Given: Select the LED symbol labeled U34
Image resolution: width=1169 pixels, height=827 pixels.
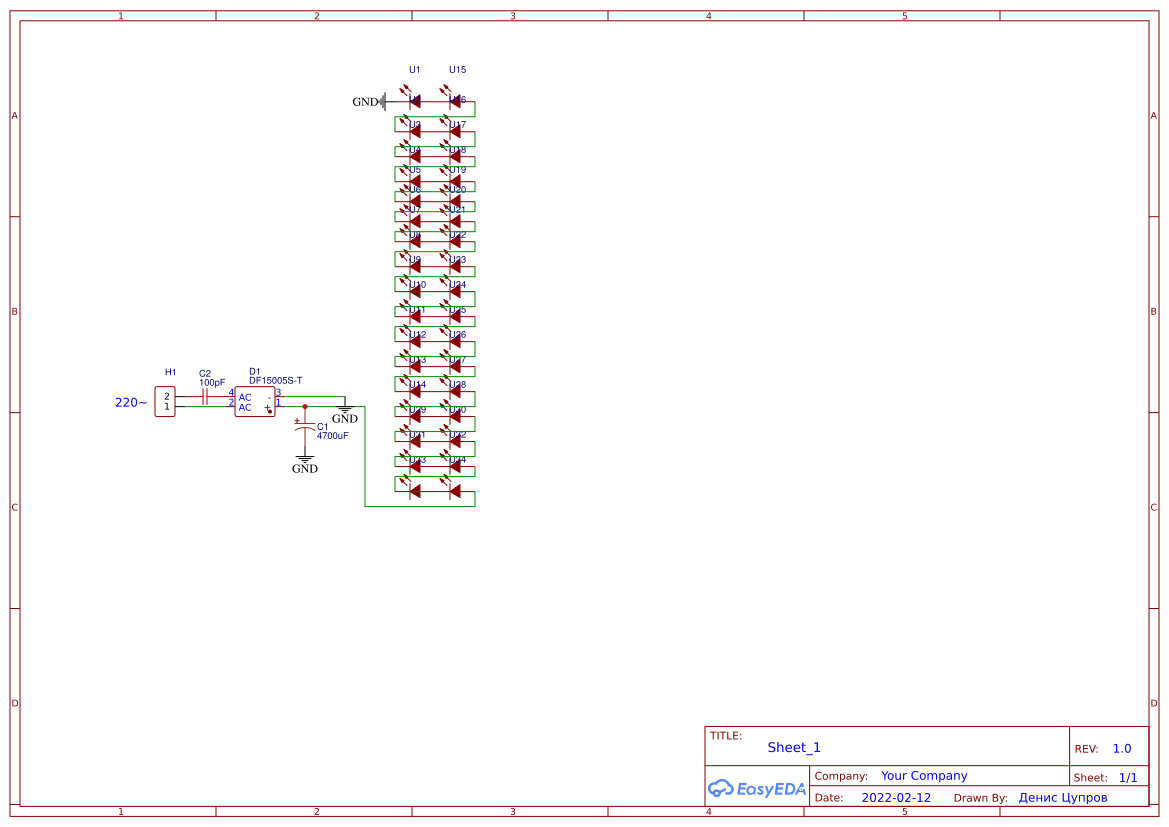Looking at the screenshot, I should [x=455, y=467].
